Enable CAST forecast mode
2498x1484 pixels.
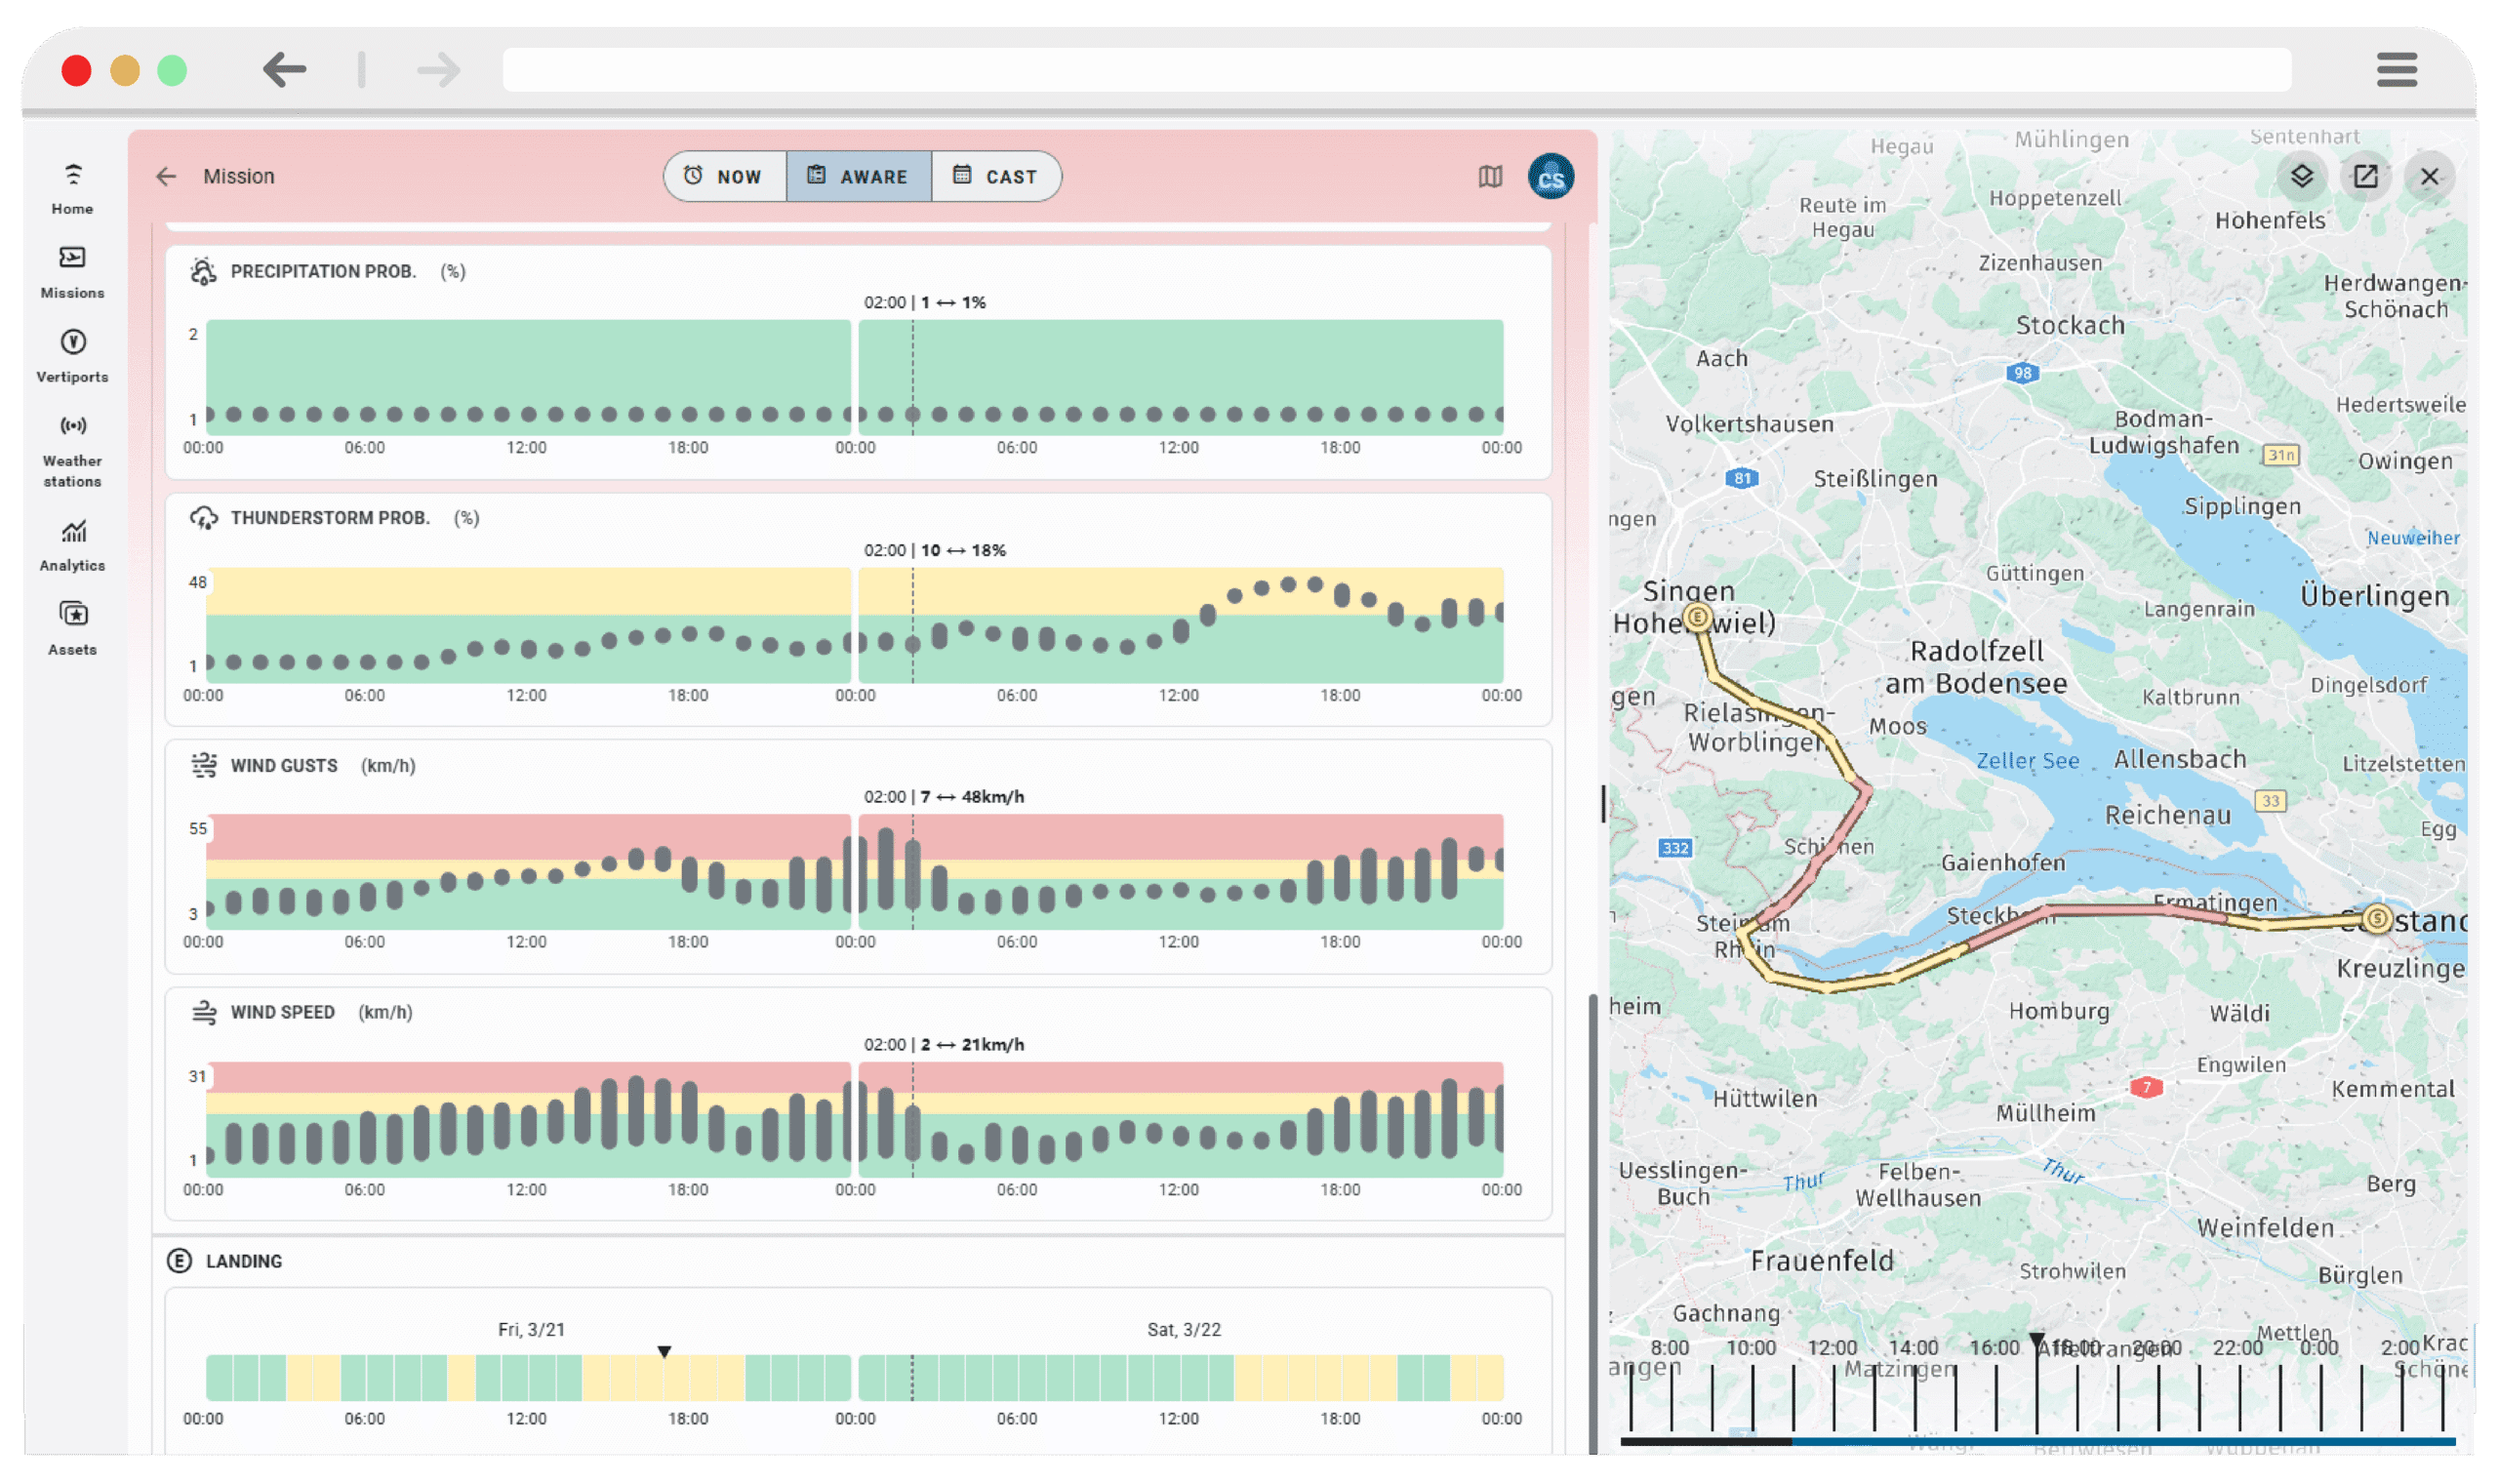click(x=997, y=176)
